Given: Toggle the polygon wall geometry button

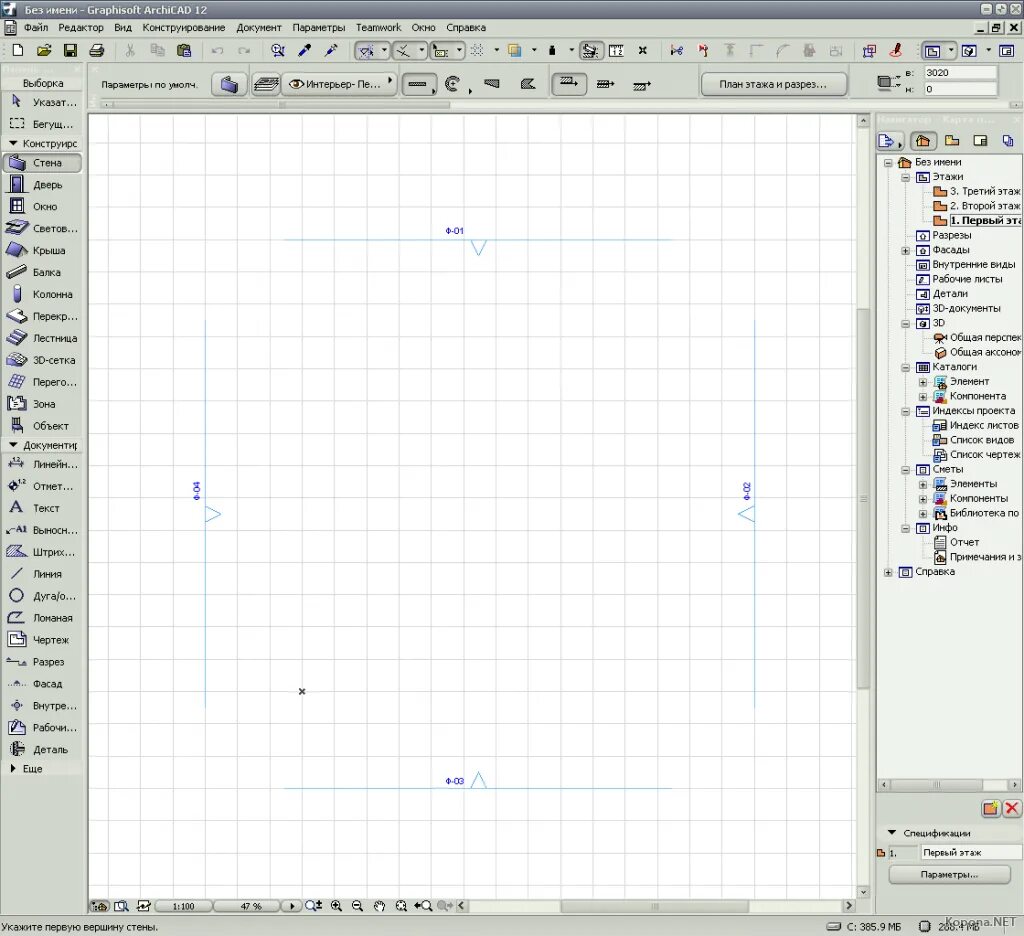Looking at the screenshot, I should (528, 84).
